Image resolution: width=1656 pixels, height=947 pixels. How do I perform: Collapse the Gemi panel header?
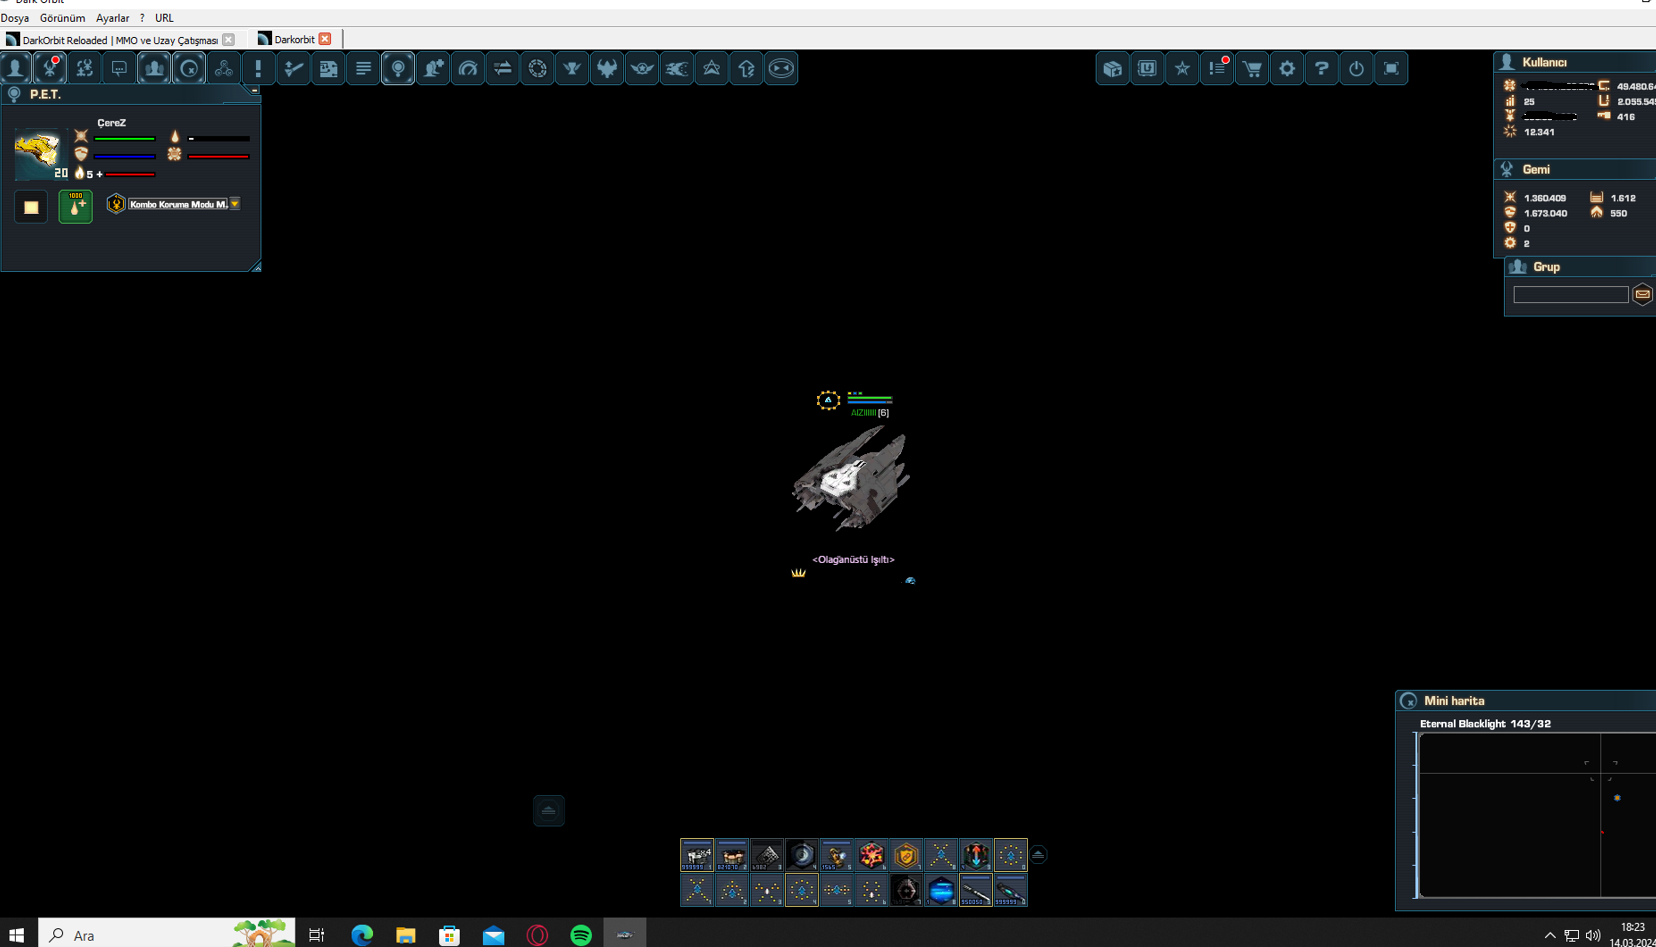(x=1574, y=169)
